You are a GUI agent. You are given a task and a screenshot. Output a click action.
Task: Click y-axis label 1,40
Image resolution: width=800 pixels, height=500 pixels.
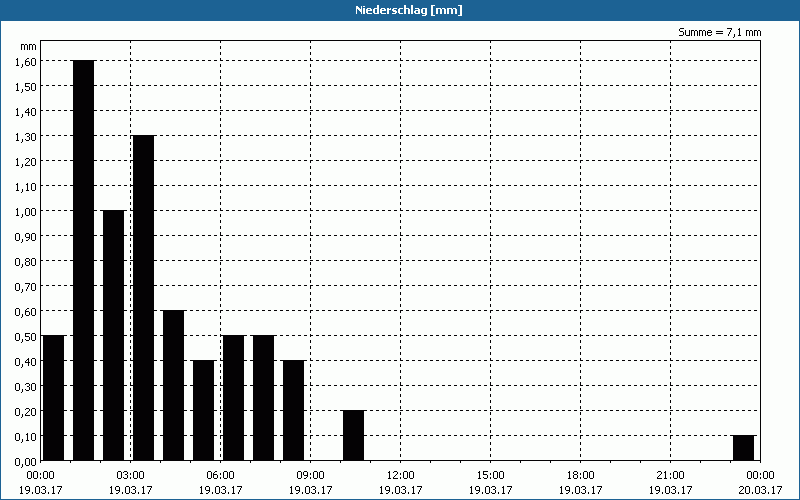coord(26,111)
